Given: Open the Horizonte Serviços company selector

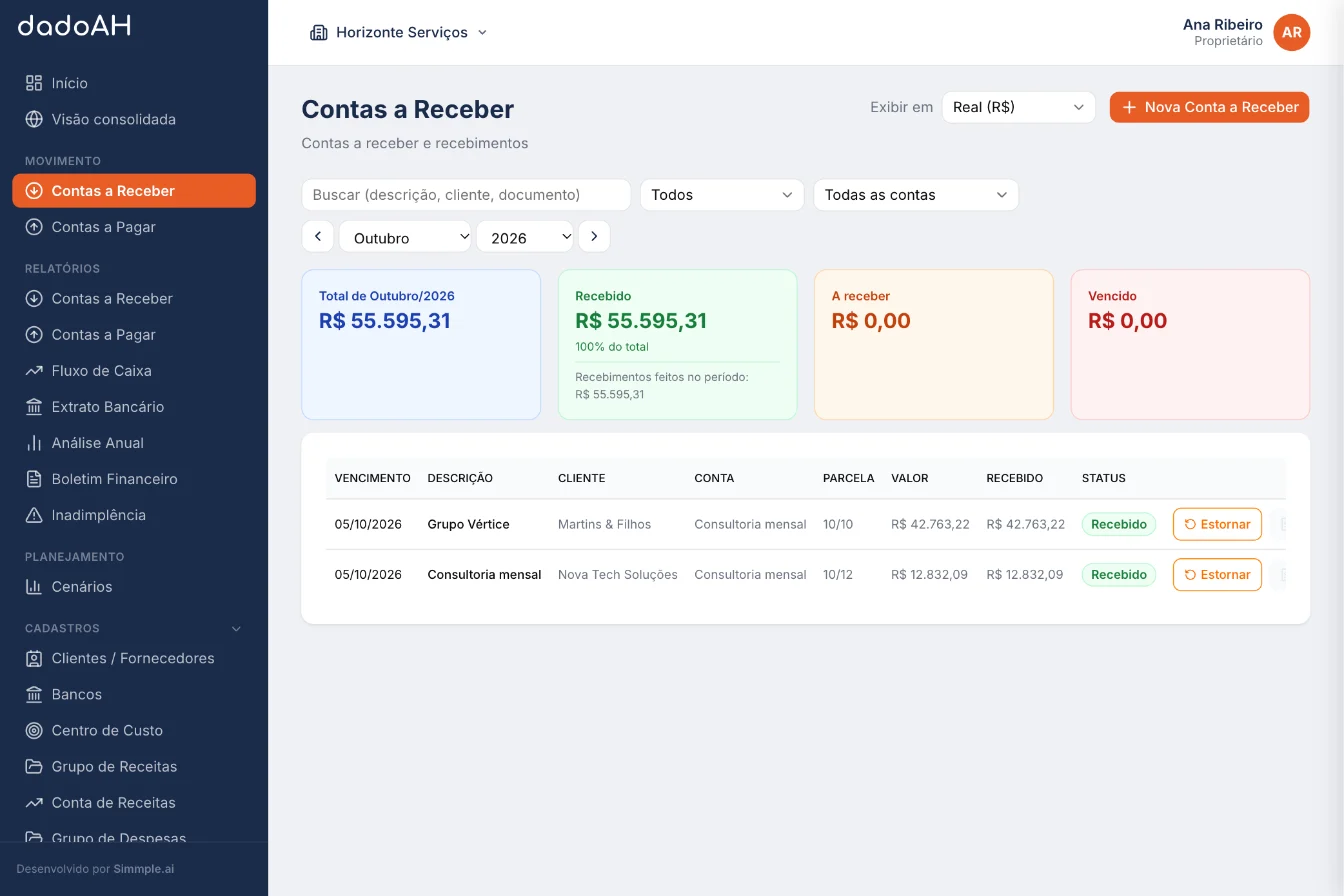Looking at the screenshot, I should pyautogui.click(x=399, y=32).
